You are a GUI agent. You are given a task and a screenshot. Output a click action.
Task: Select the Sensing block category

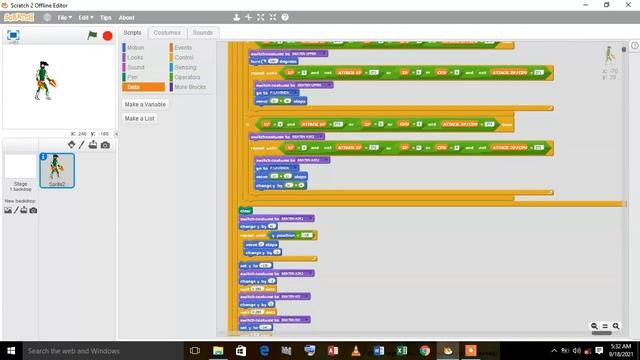(190, 67)
